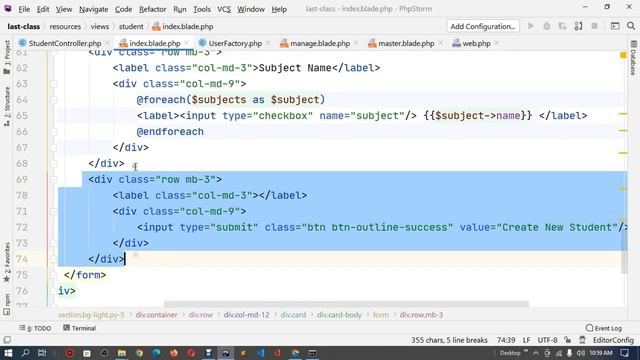Click the tool windows quick access icon
The width and height of the screenshot is (640, 360).
pyautogui.click(x=7, y=340)
